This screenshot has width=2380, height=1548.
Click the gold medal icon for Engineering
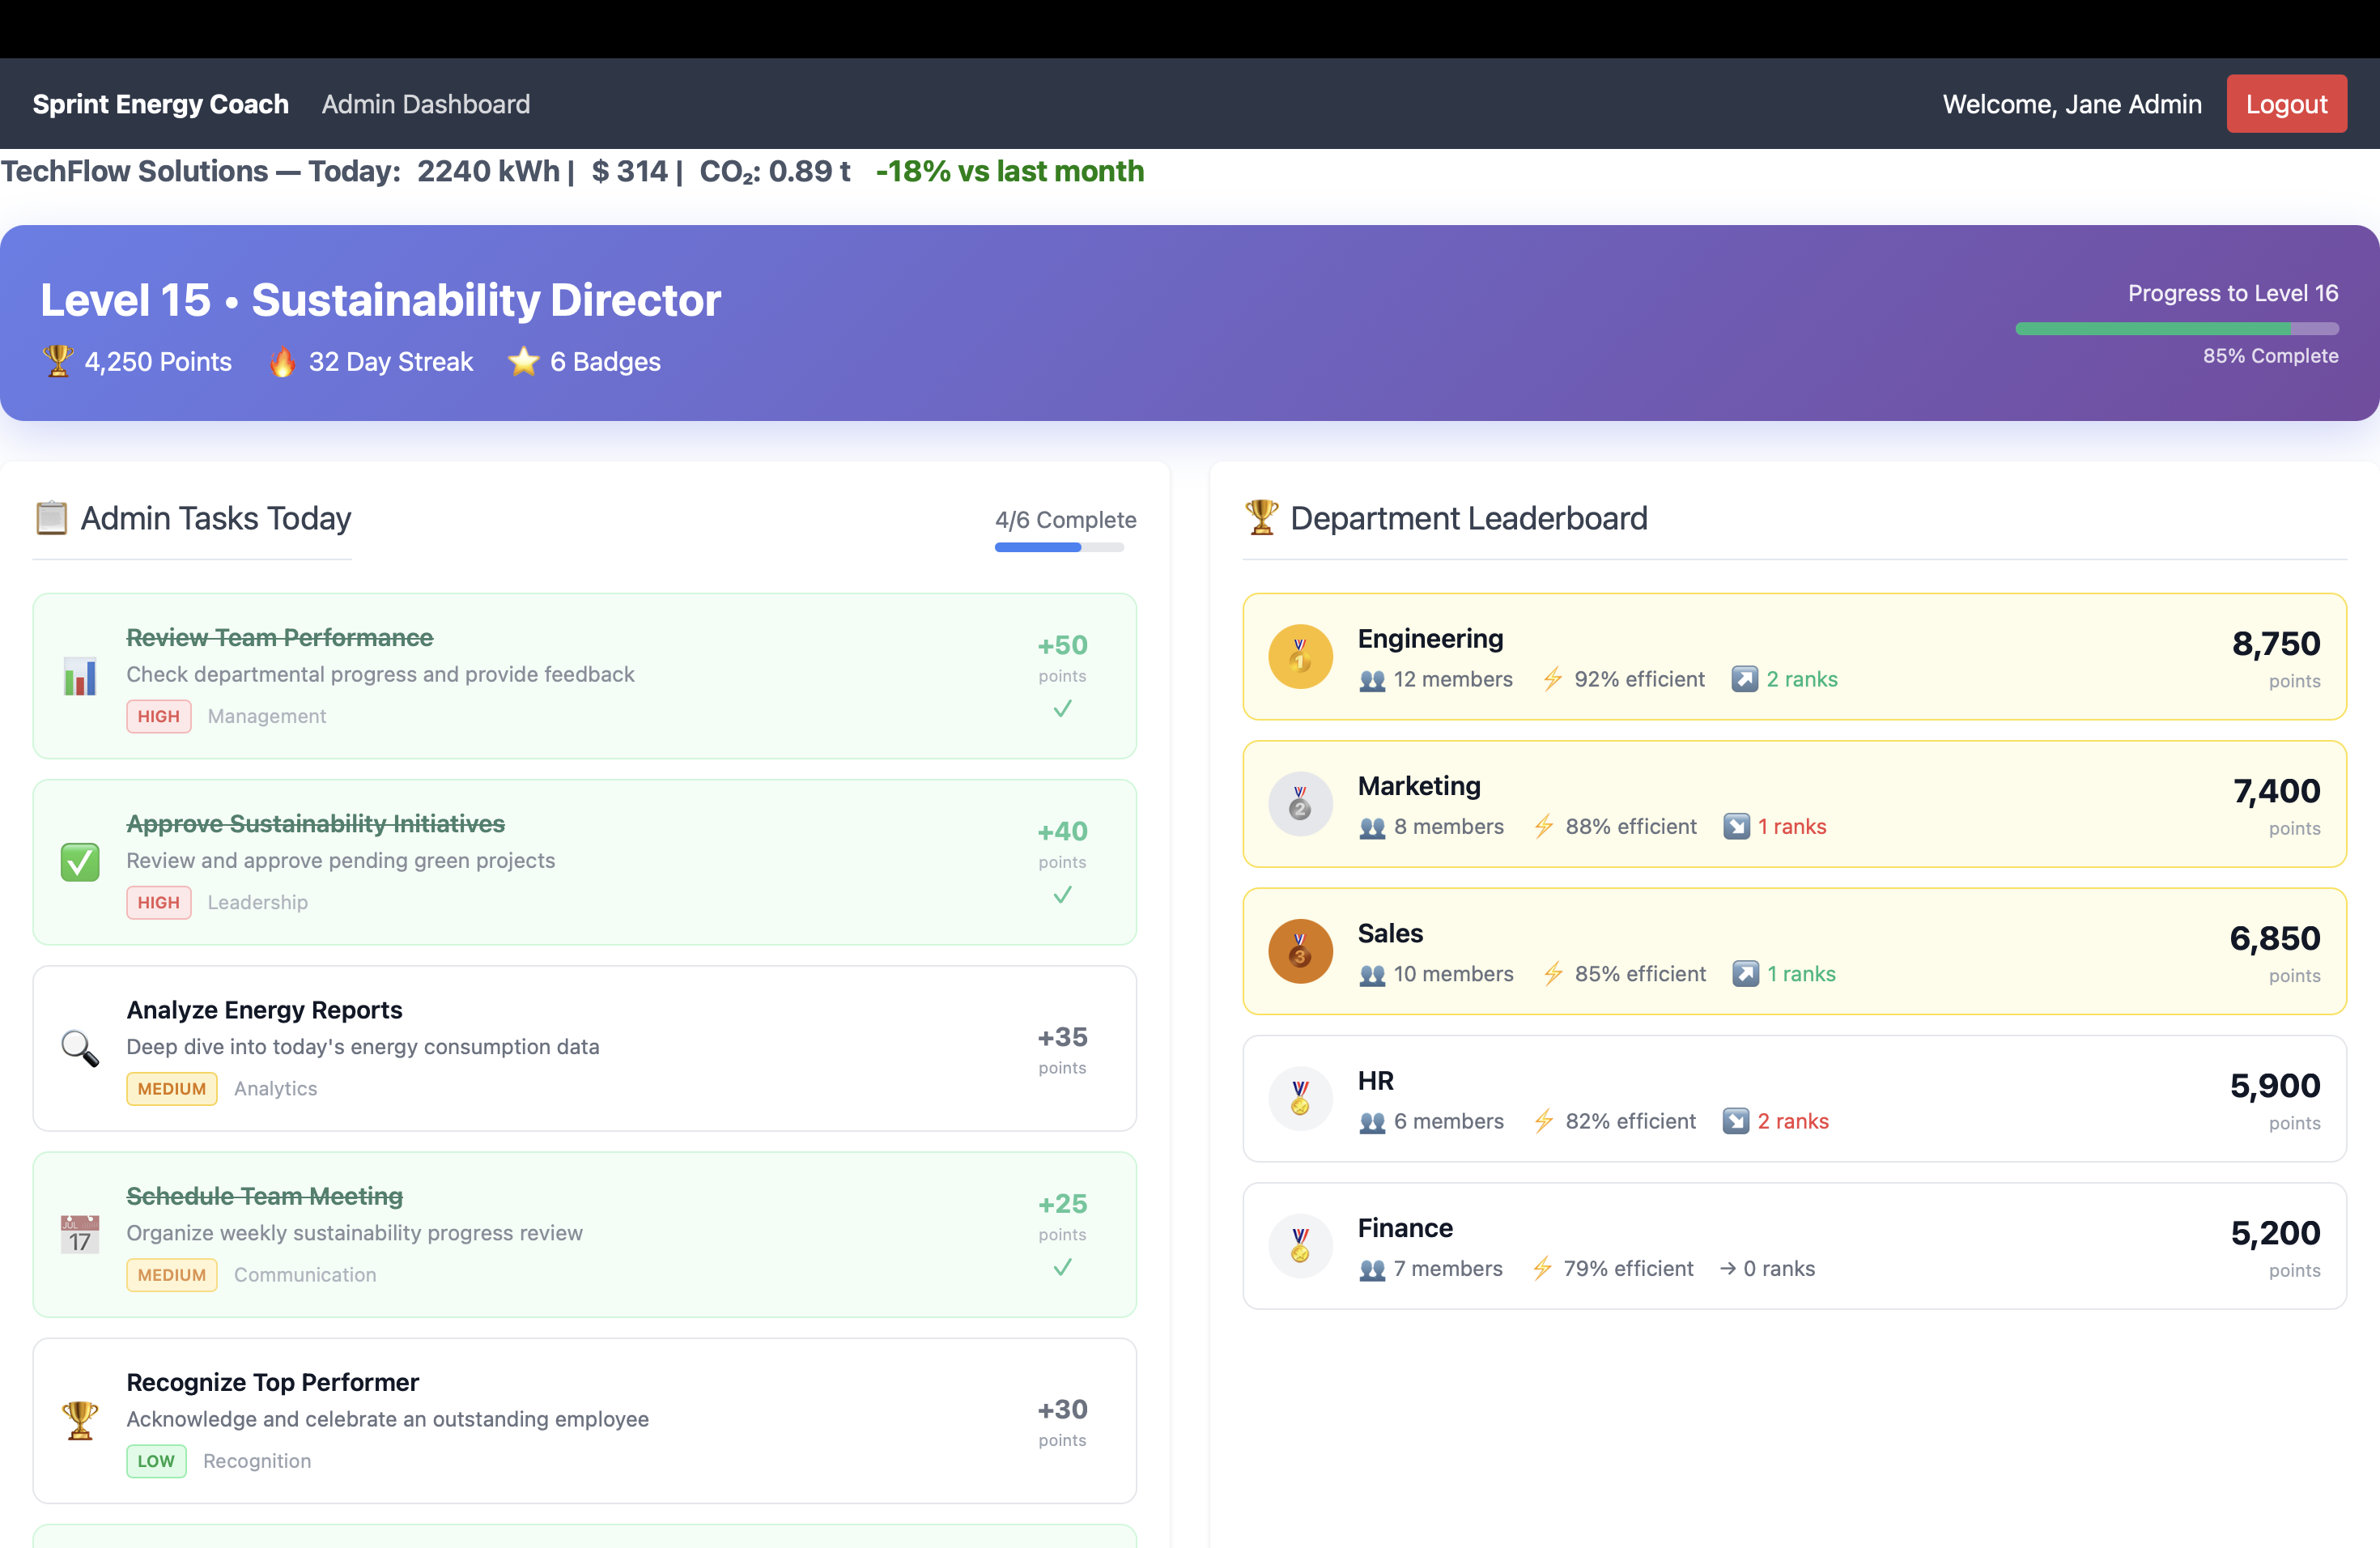coord(1300,657)
